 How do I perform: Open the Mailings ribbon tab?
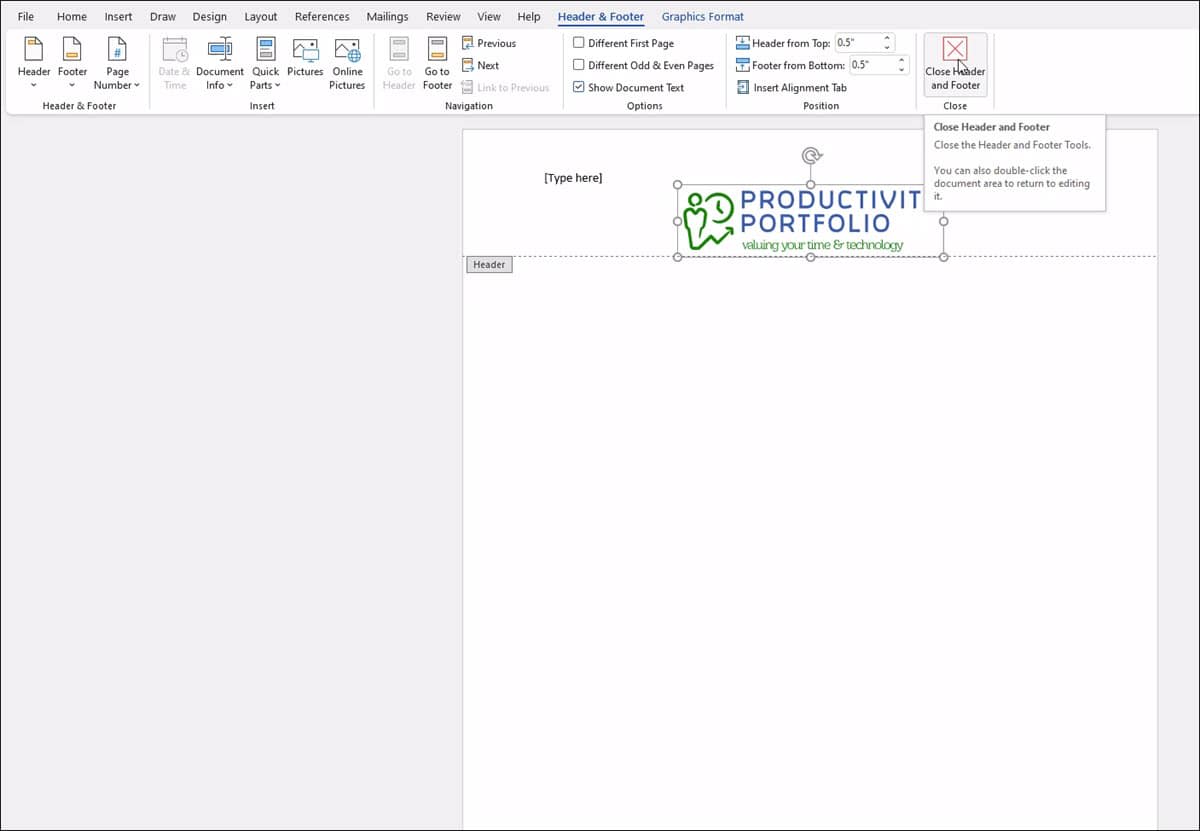[387, 16]
